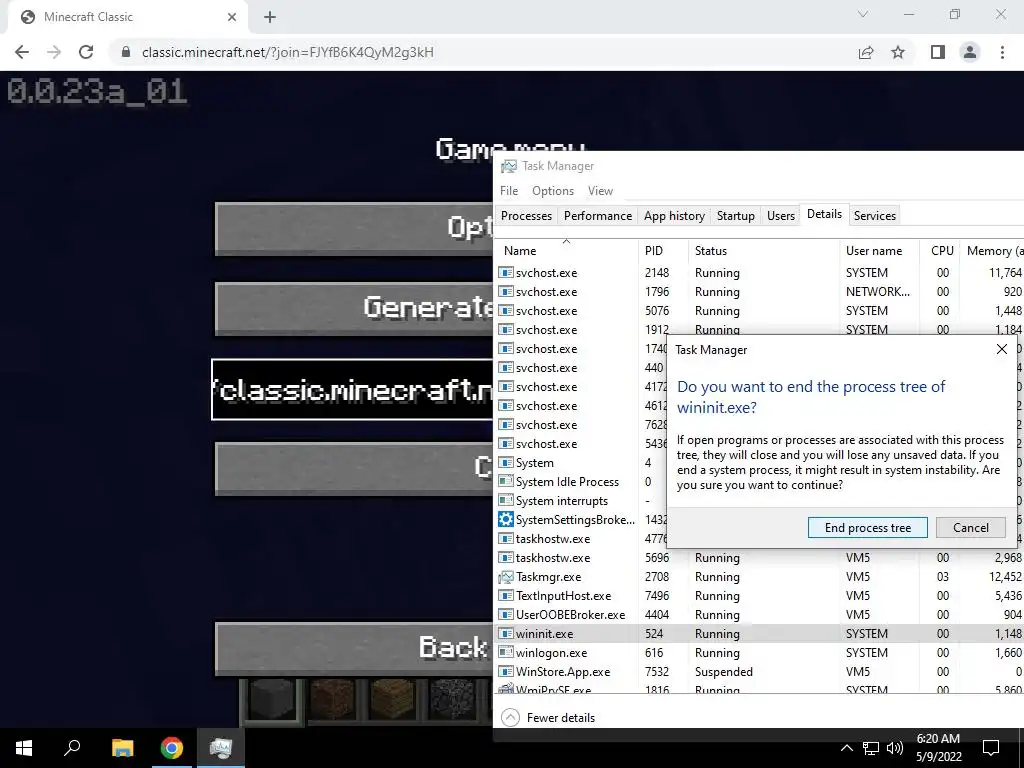Open the App history tab
The width and height of the screenshot is (1024, 768).
tap(674, 216)
